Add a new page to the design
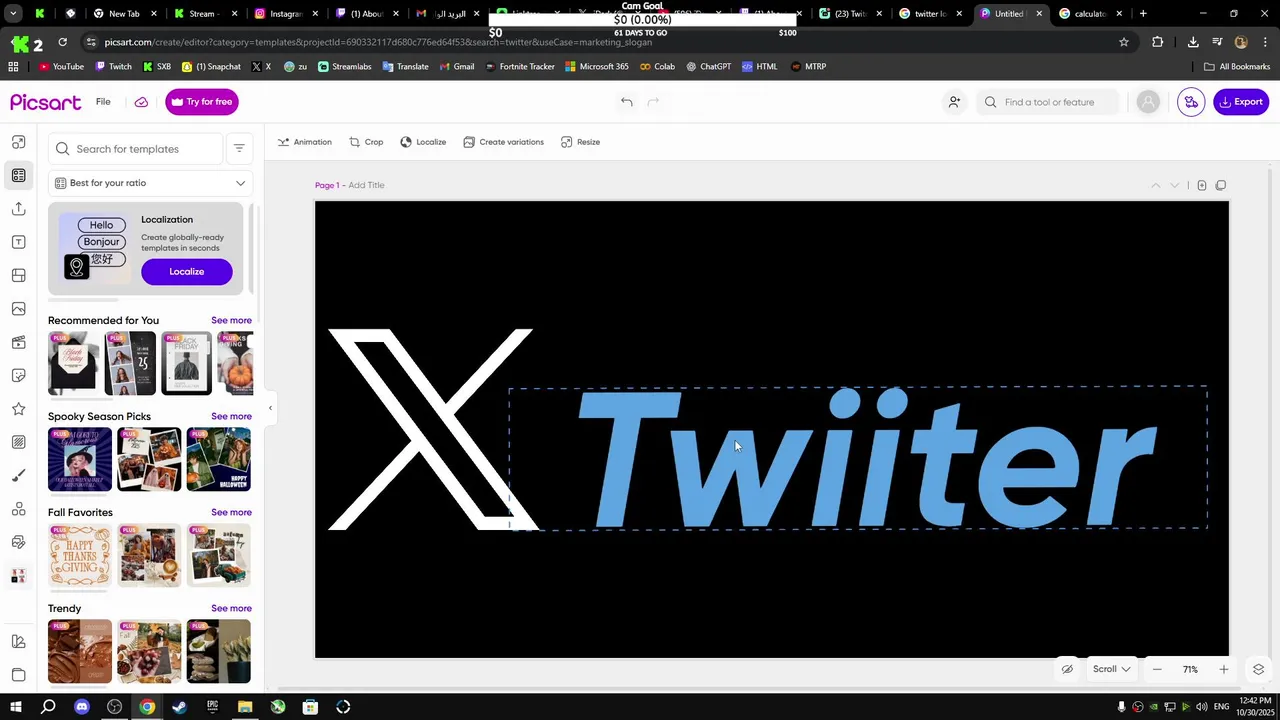Screen dimensions: 1280x720 tap(1201, 185)
